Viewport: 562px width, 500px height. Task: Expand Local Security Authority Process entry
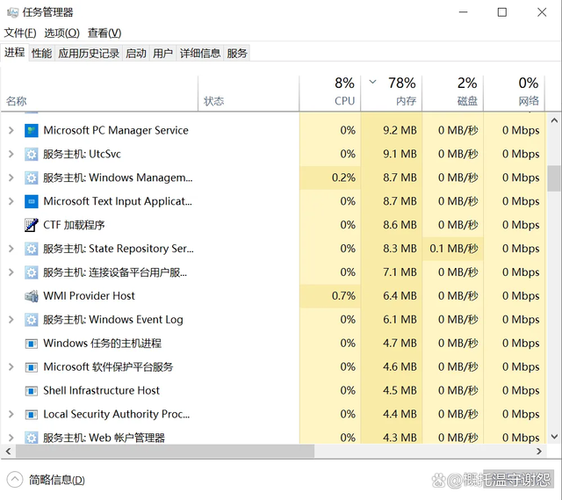point(11,414)
